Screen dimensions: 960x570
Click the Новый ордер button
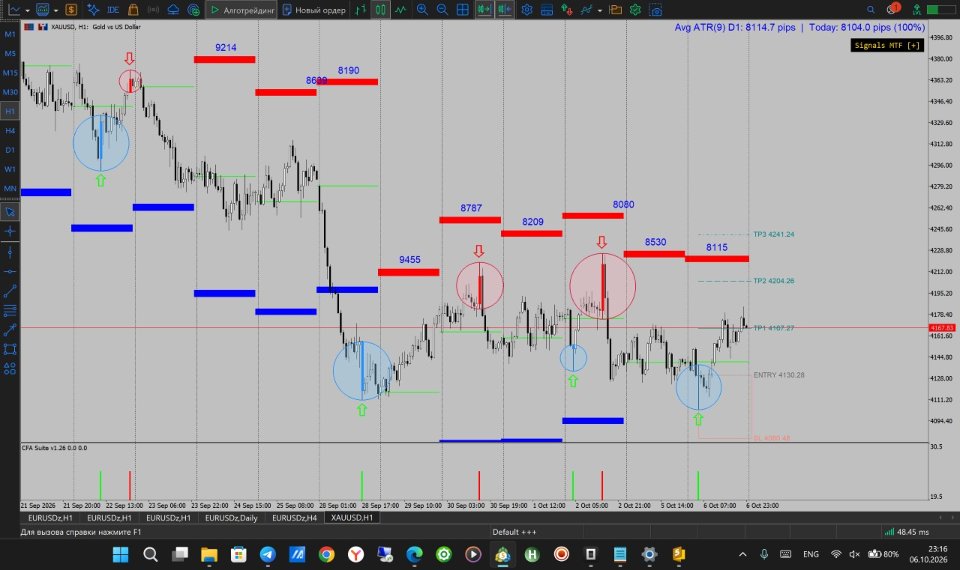314,10
